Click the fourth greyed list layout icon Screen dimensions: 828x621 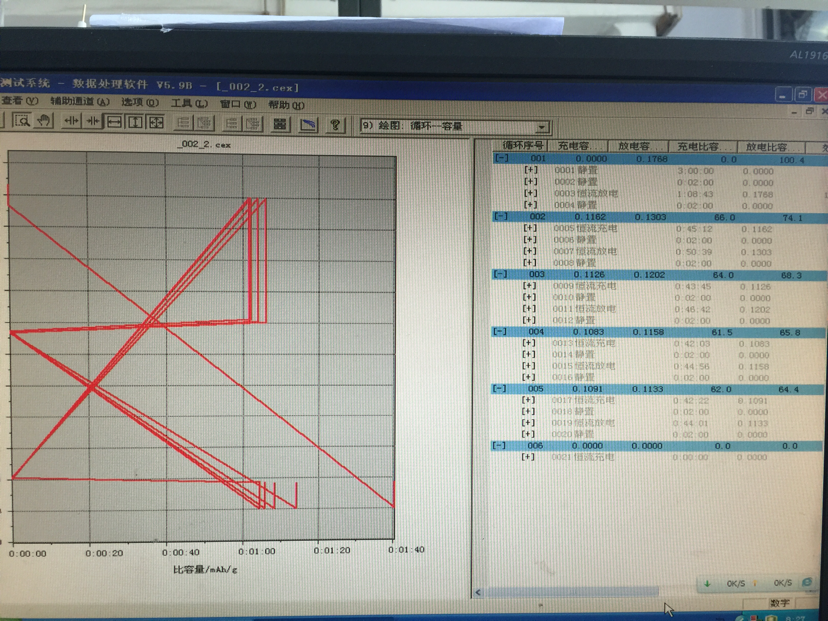click(253, 124)
